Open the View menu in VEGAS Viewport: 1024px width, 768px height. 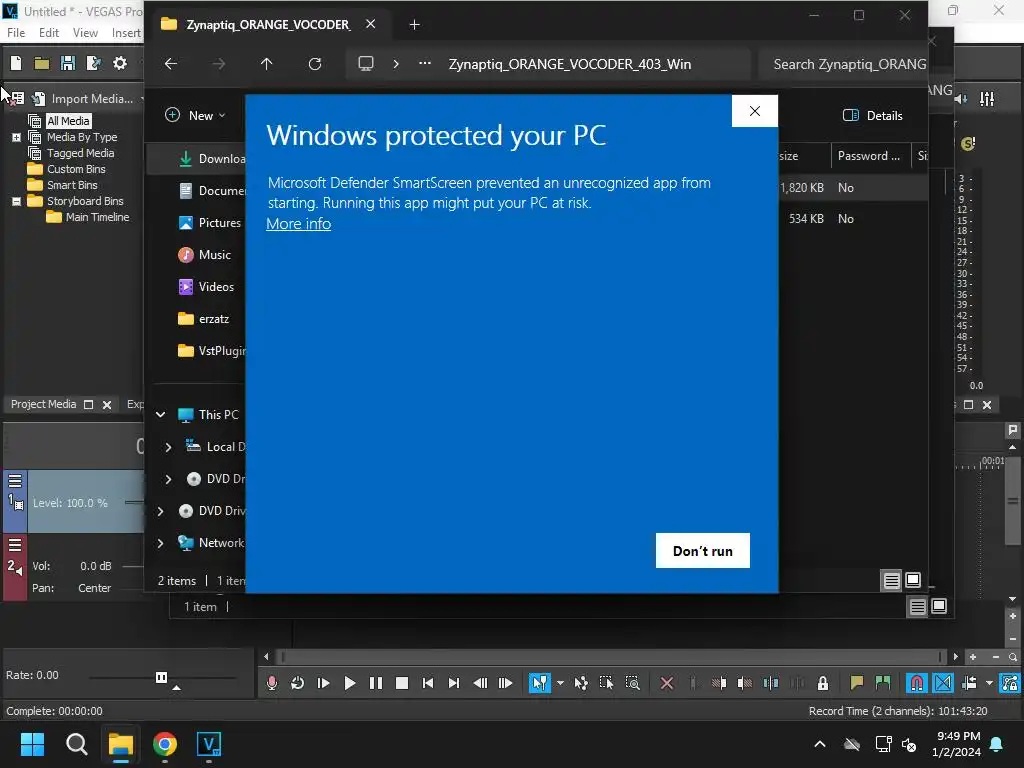[85, 33]
